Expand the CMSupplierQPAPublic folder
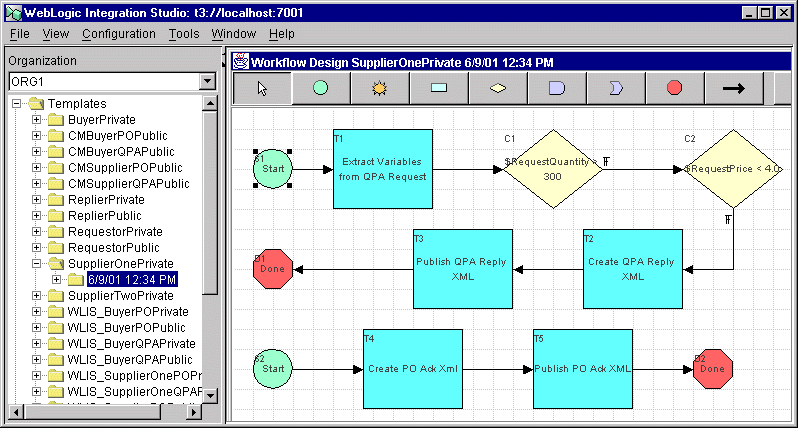This screenshot has height=428, width=798. [36, 184]
